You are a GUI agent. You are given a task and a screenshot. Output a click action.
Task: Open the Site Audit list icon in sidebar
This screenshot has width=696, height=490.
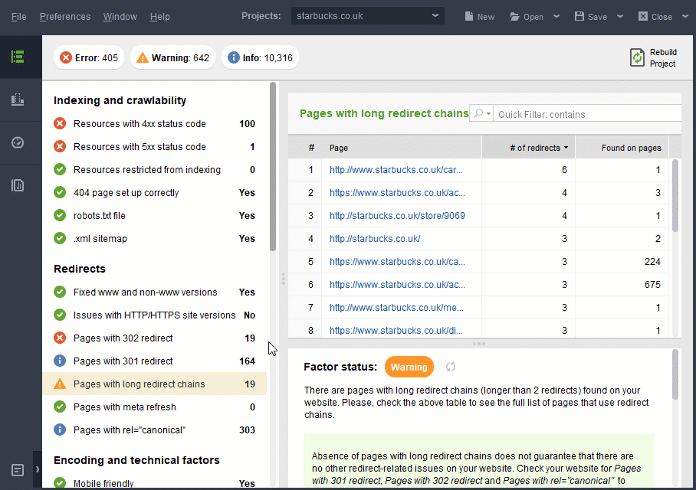click(18, 57)
